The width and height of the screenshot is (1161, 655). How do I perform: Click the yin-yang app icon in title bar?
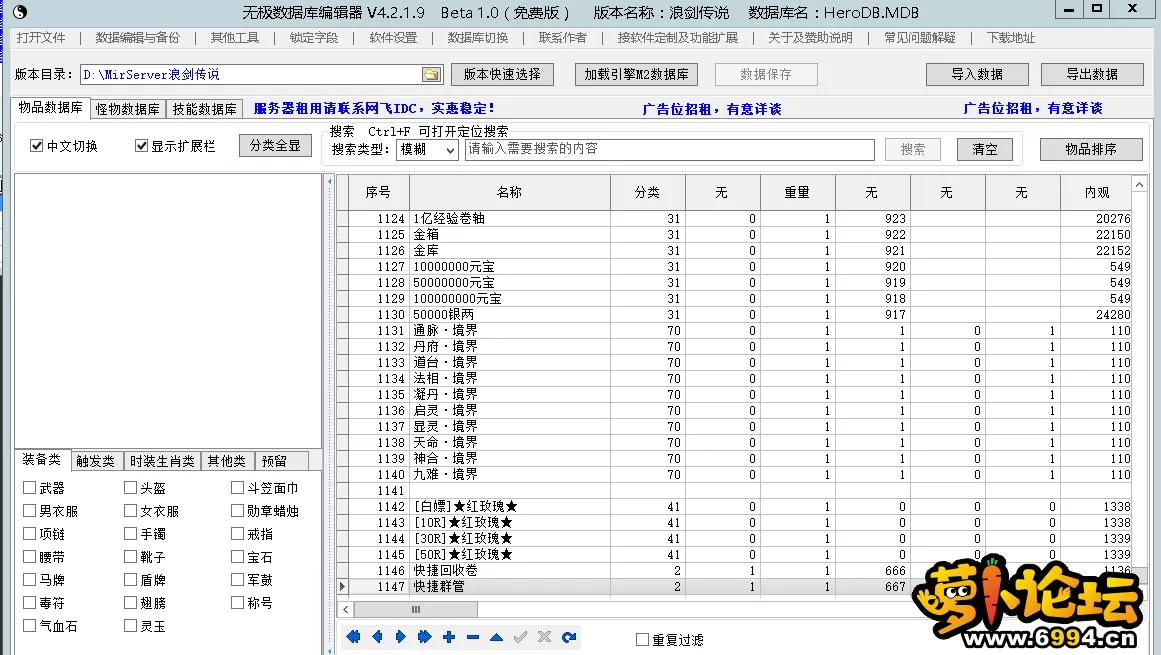pos(20,12)
